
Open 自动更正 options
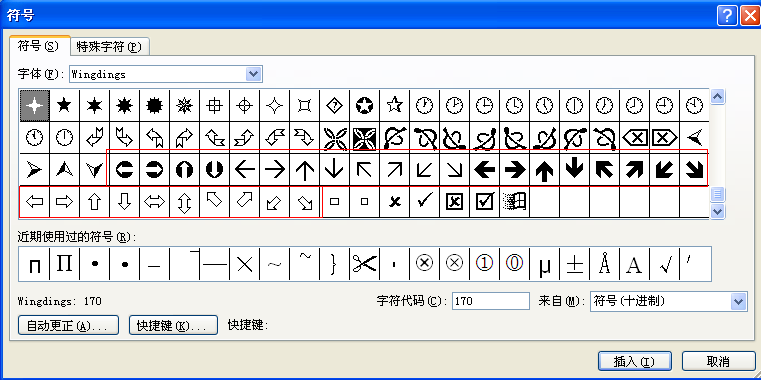pos(68,325)
